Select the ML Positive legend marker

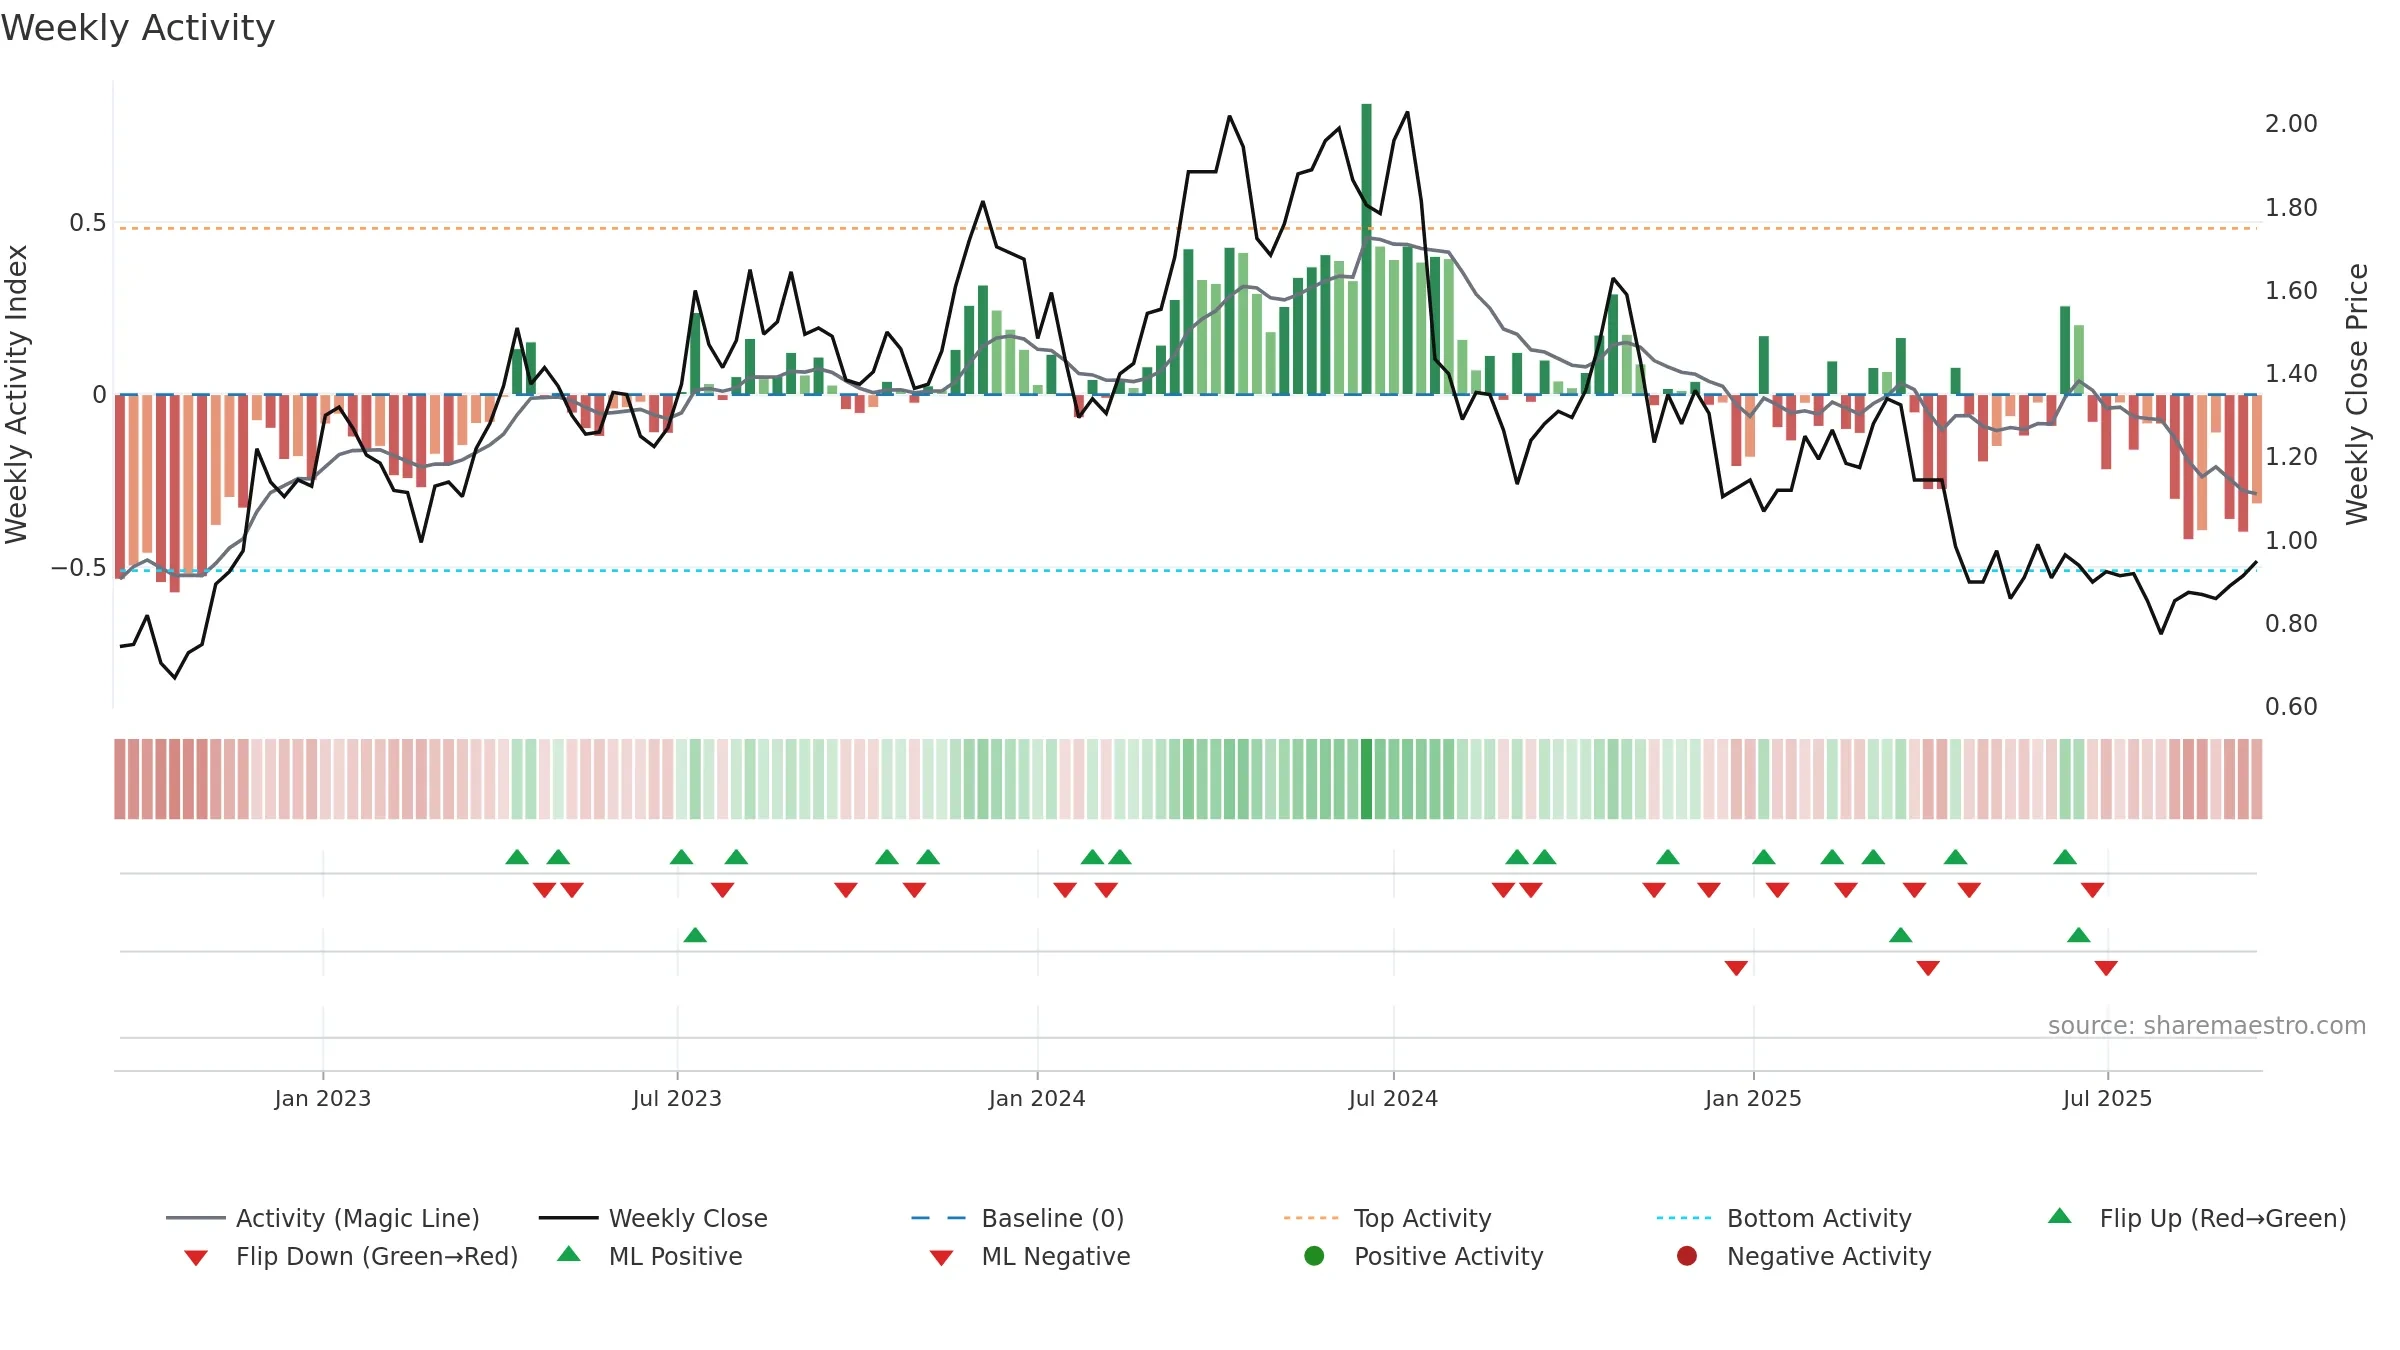pos(569,1254)
